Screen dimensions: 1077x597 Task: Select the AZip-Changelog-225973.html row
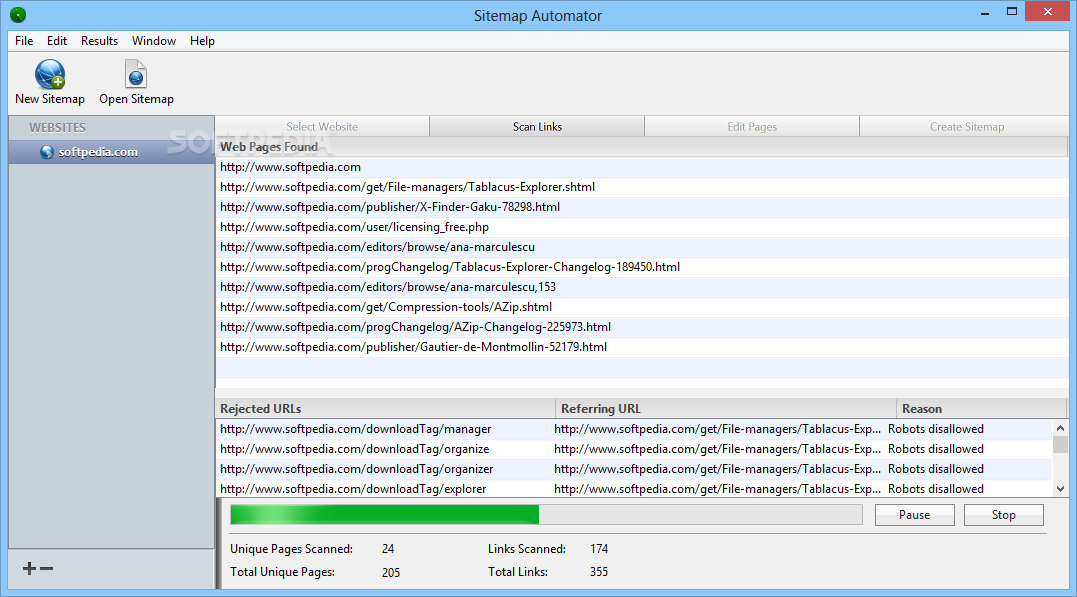coord(642,326)
